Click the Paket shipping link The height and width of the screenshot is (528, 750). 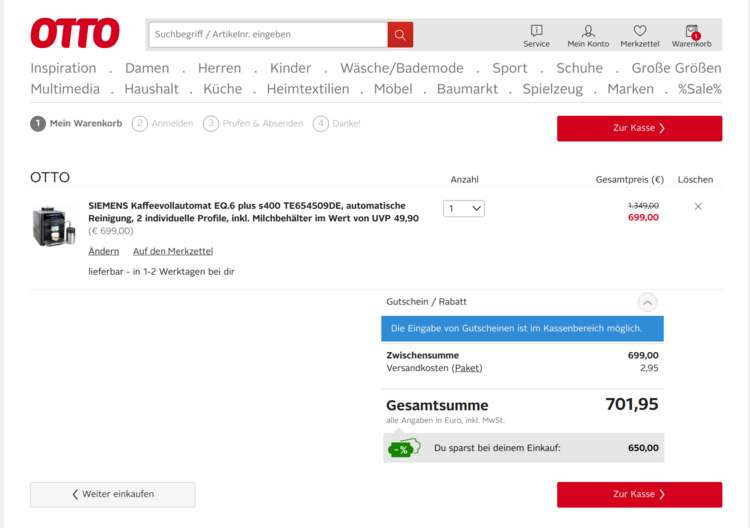click(467, 368)
